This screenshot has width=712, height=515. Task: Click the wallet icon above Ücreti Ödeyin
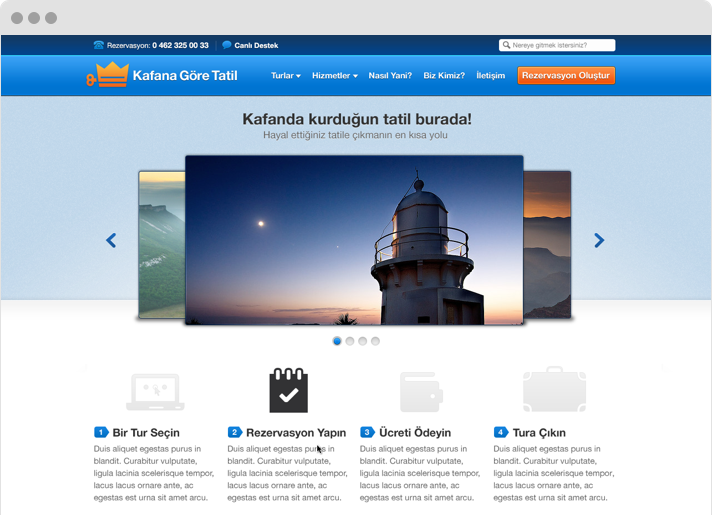click(x=421, y=391)
